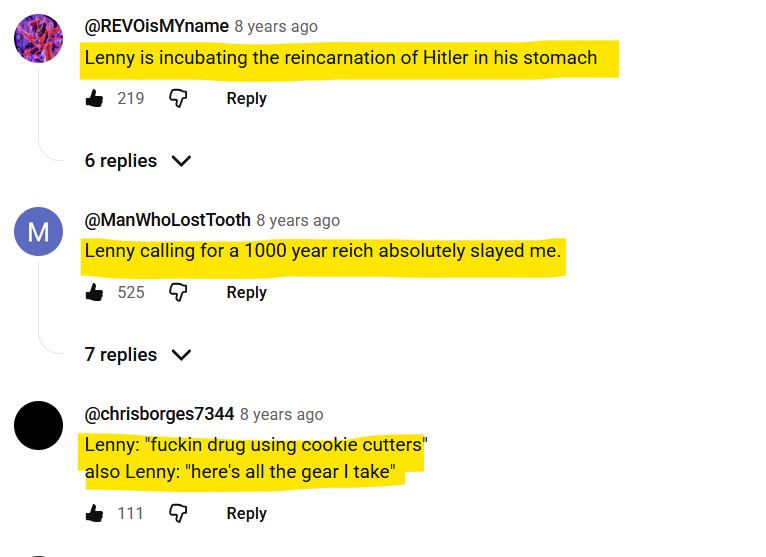Click the @REVOisMYname username link
Image resolution: width=766 pixels, height=557 pixels.
click(156, 26)
